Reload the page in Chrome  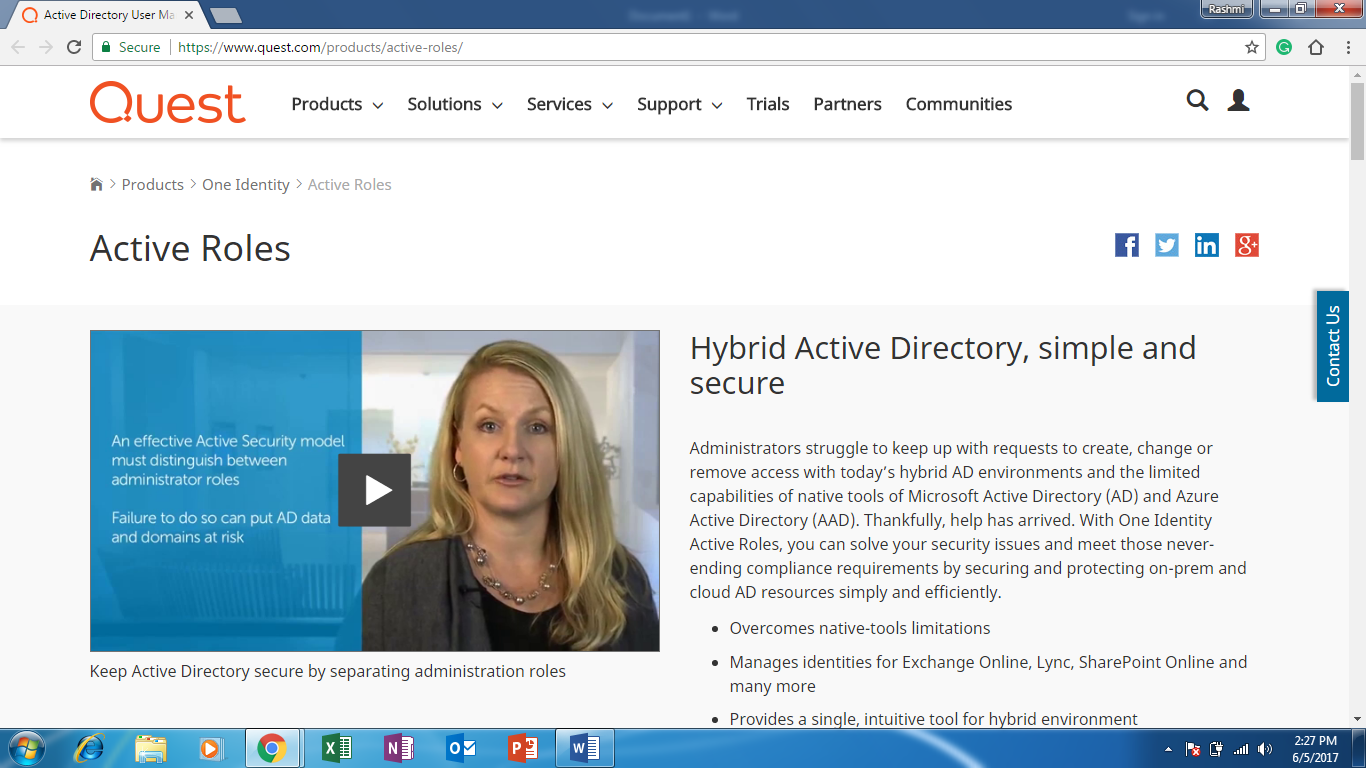[74, 47]
